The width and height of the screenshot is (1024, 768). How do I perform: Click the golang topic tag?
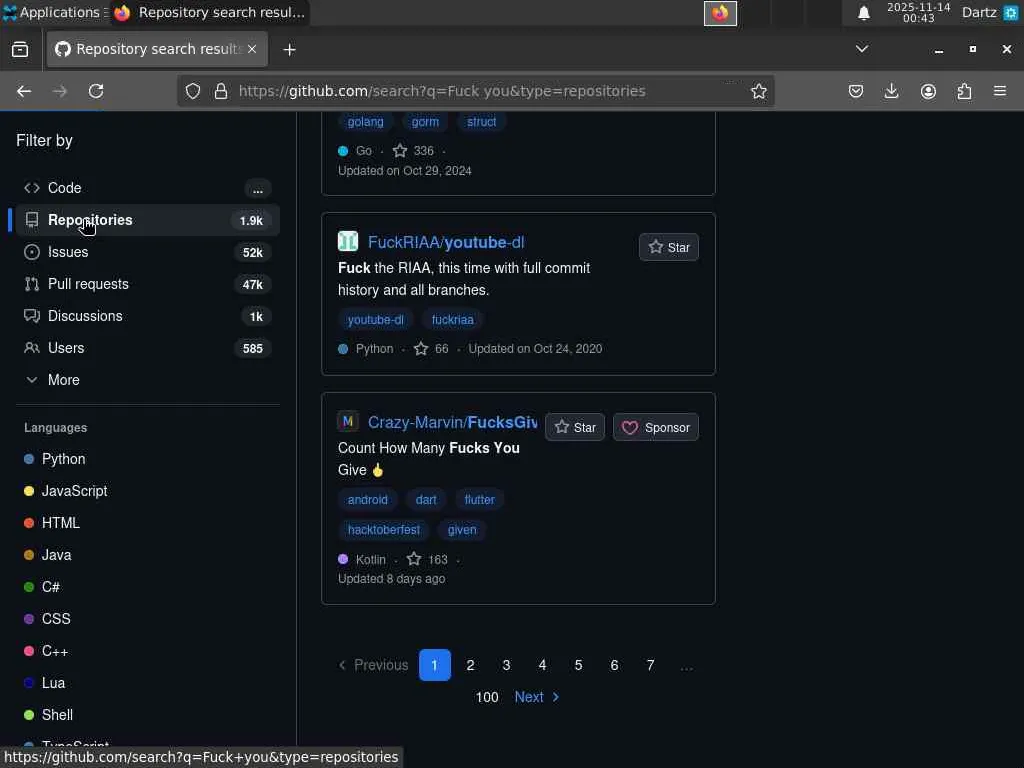click(366, 122)
